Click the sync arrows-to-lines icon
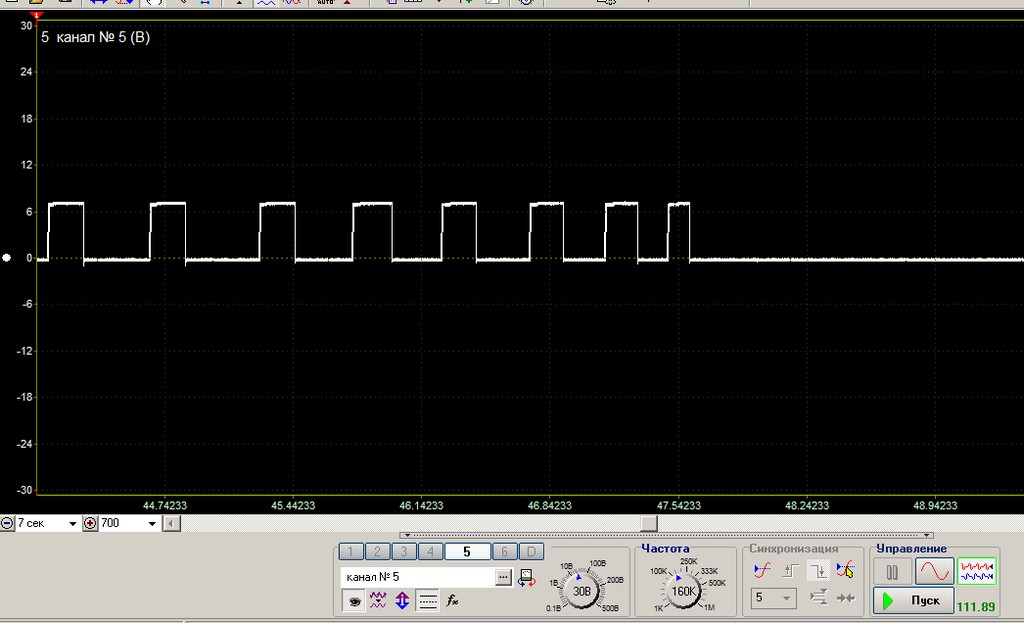1024x623 pixels. pos(818,598)
